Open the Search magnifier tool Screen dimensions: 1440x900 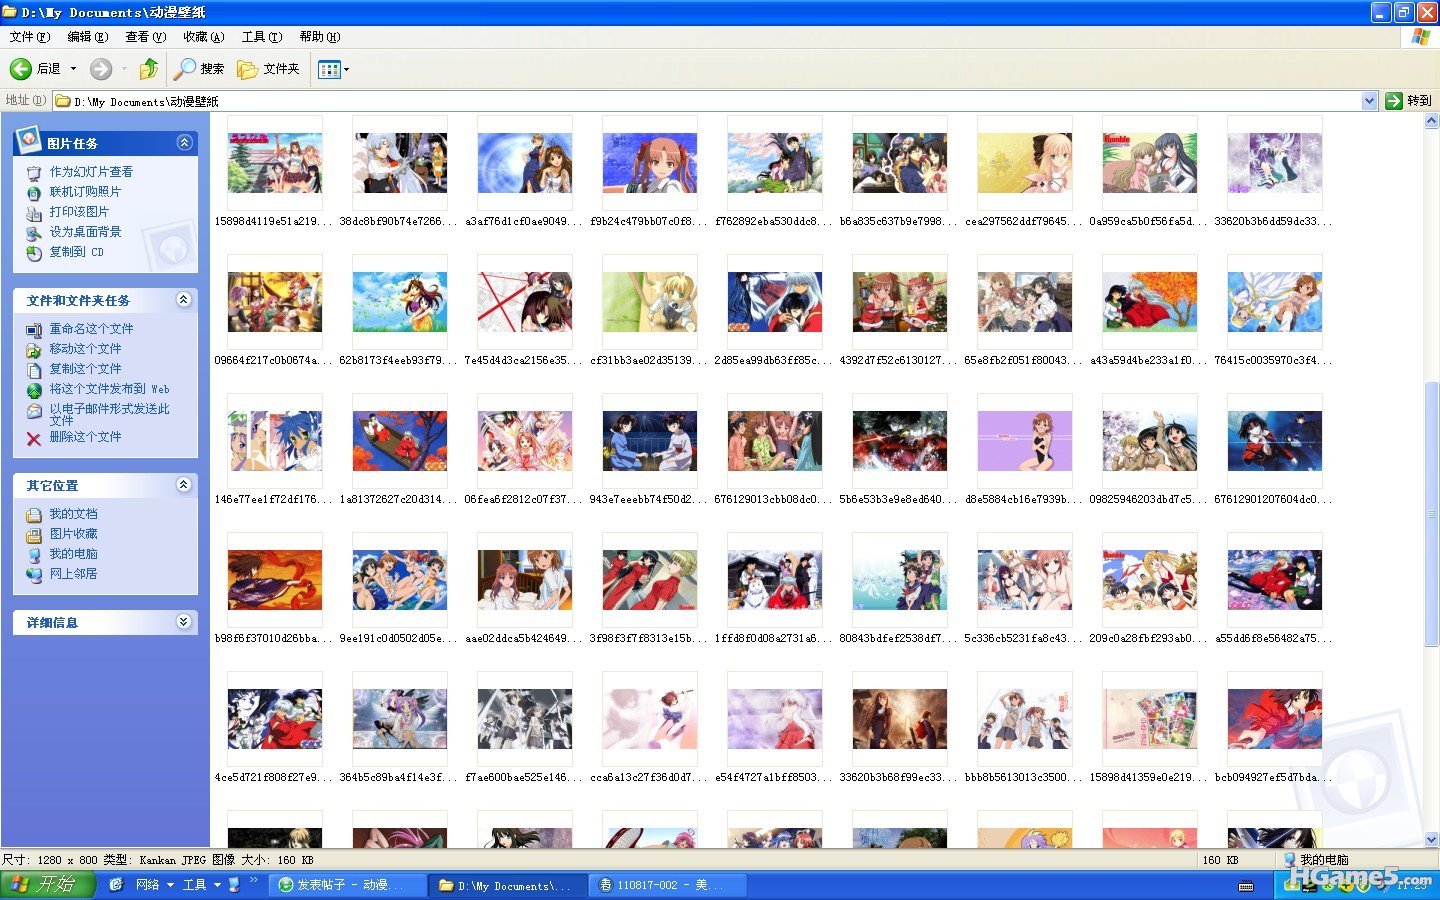point(185,69)
